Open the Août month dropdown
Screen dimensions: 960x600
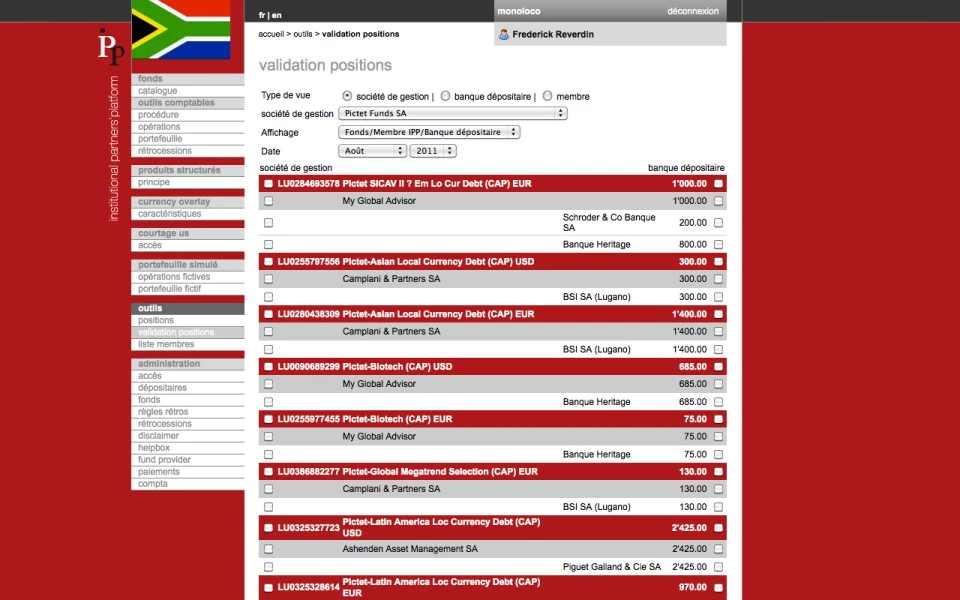[372, 151]
